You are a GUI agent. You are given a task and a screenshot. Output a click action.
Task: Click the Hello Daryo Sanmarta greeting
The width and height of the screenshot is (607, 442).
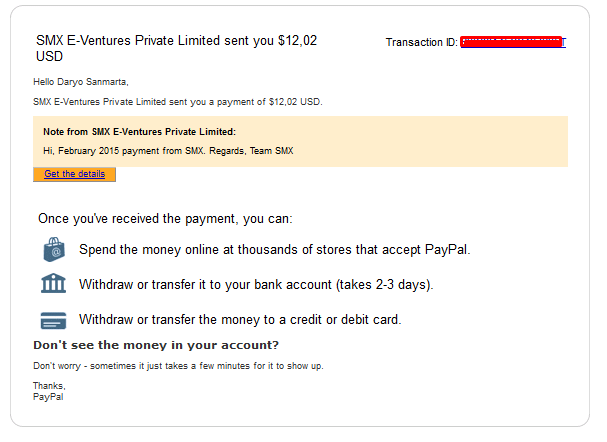[x=81, y=82]
